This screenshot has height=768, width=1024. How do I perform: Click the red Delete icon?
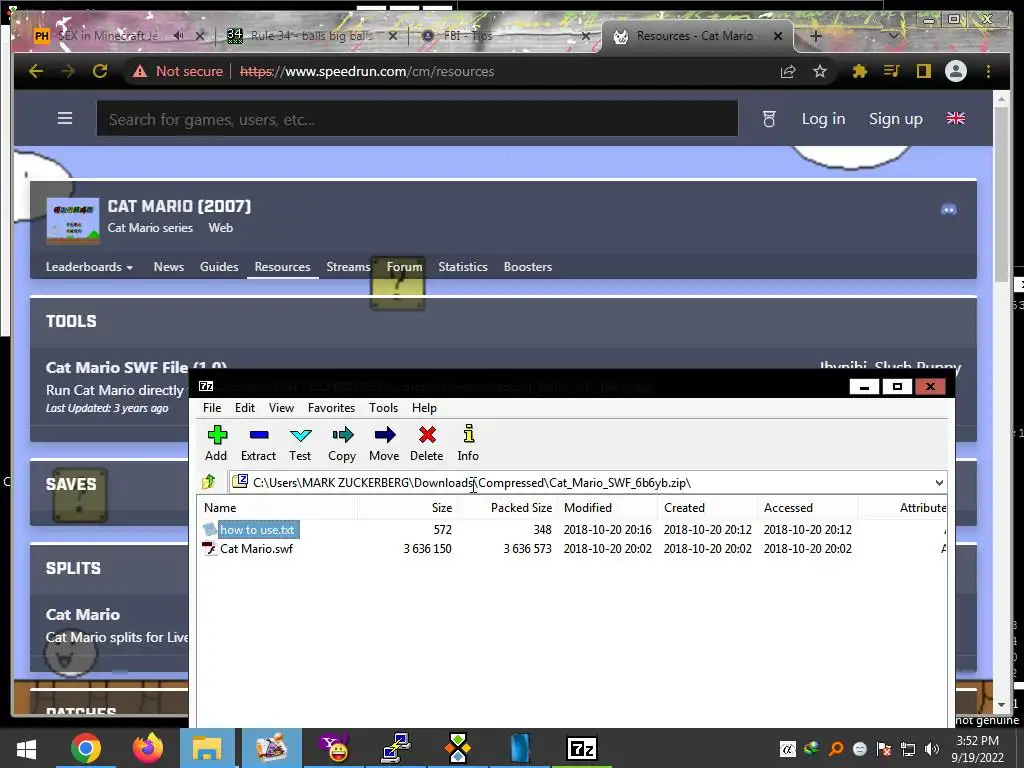[x=426, y=443]
